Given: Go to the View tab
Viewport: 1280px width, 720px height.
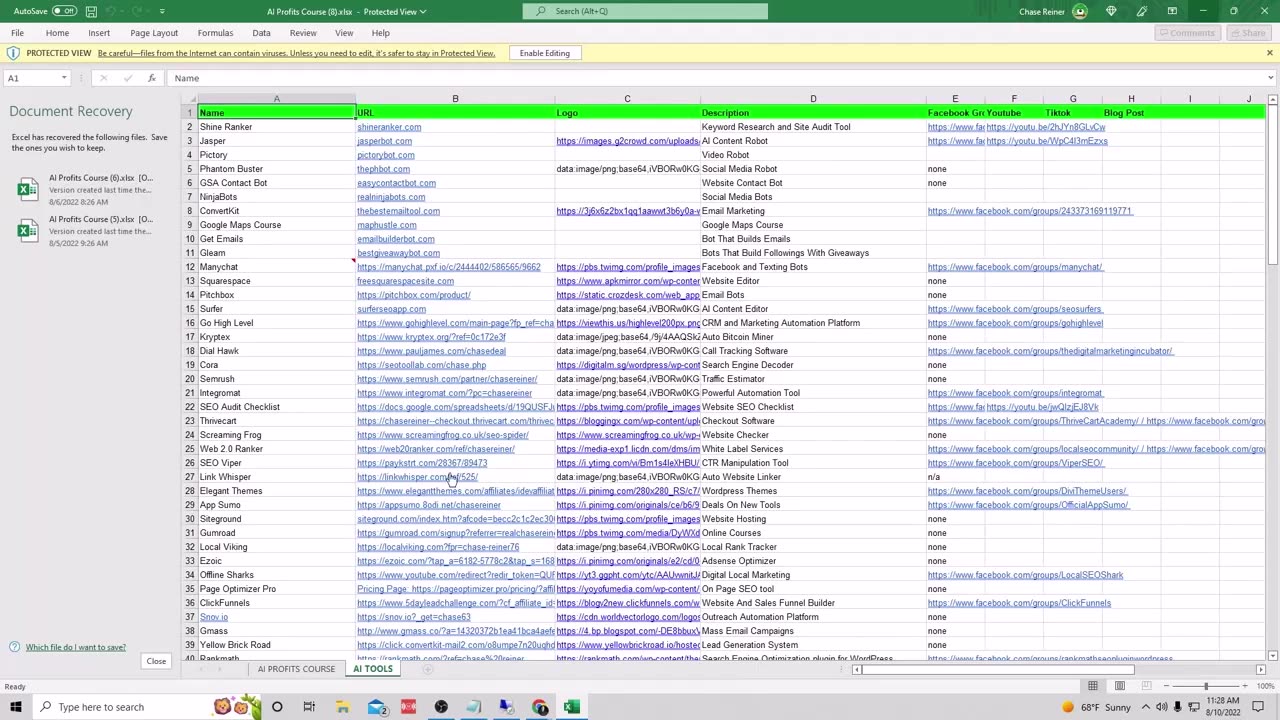Looking at the screenshot, I should click(344, 33).
